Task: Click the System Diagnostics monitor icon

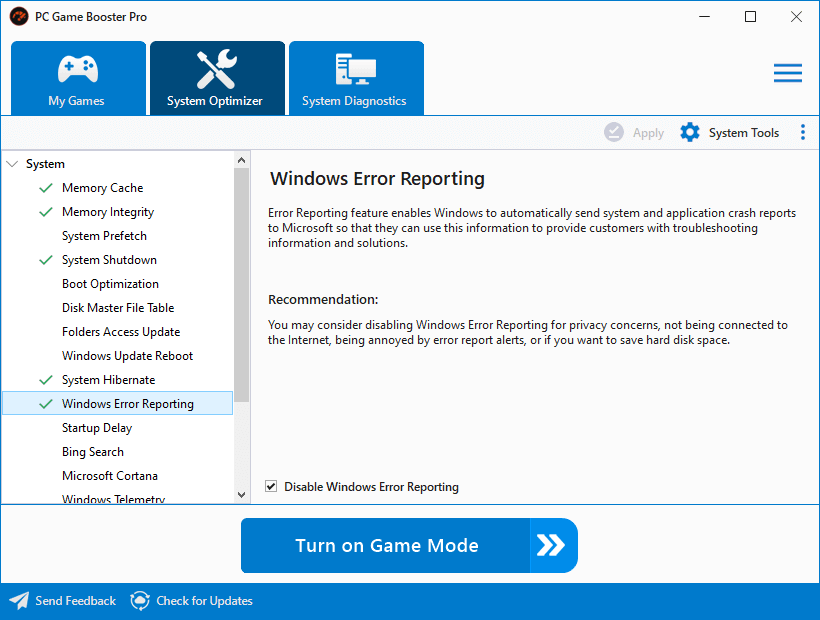Action: click(356, 68)
